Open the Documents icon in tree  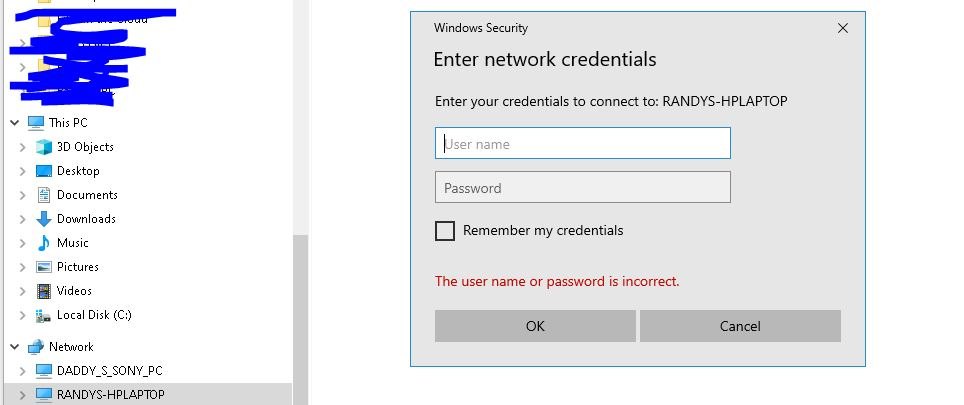44,195
